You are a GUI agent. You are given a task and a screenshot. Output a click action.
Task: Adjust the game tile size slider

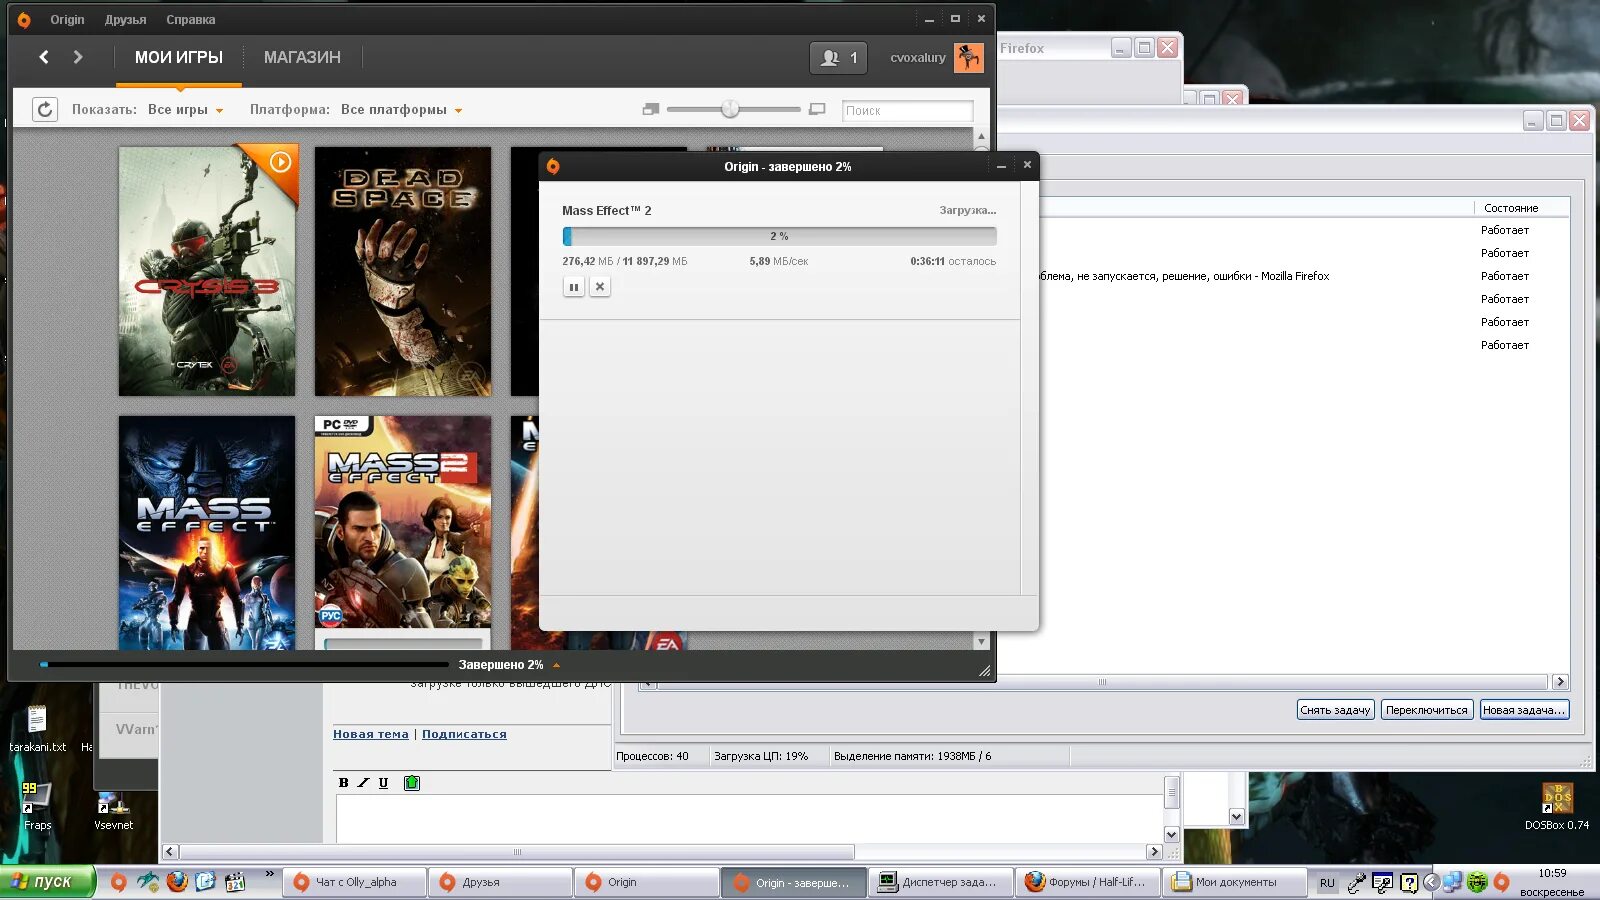731,109
